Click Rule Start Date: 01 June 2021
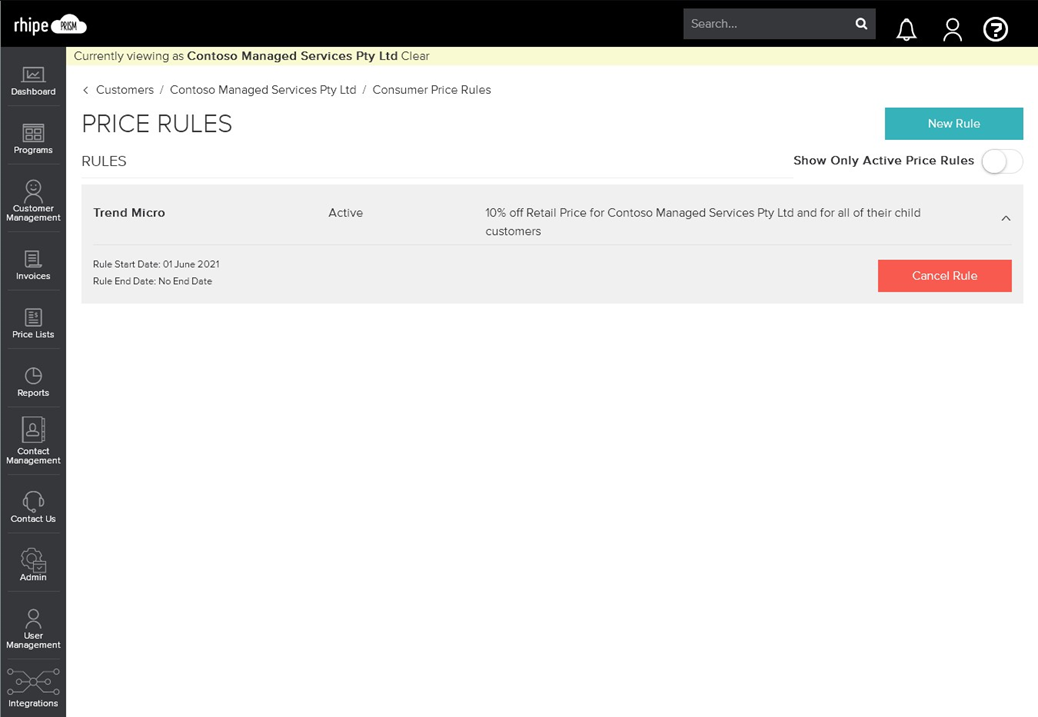Viewport: 1038px width, 717px height. pos(156,264)
